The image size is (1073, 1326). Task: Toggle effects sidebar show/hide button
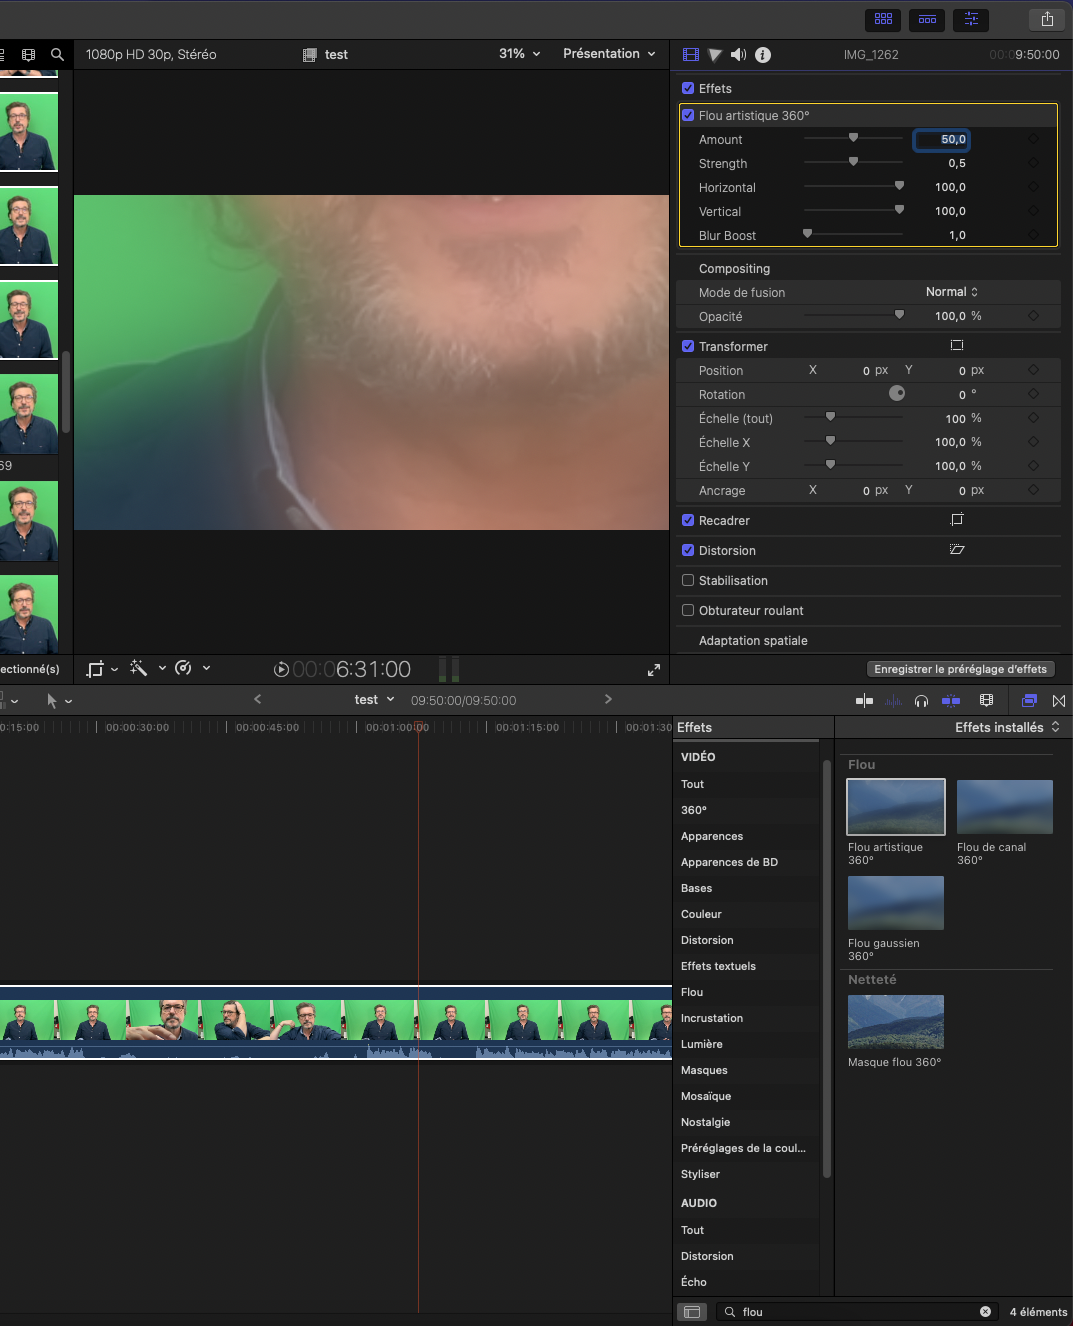pyautogui.click(x=692, y=1312)
